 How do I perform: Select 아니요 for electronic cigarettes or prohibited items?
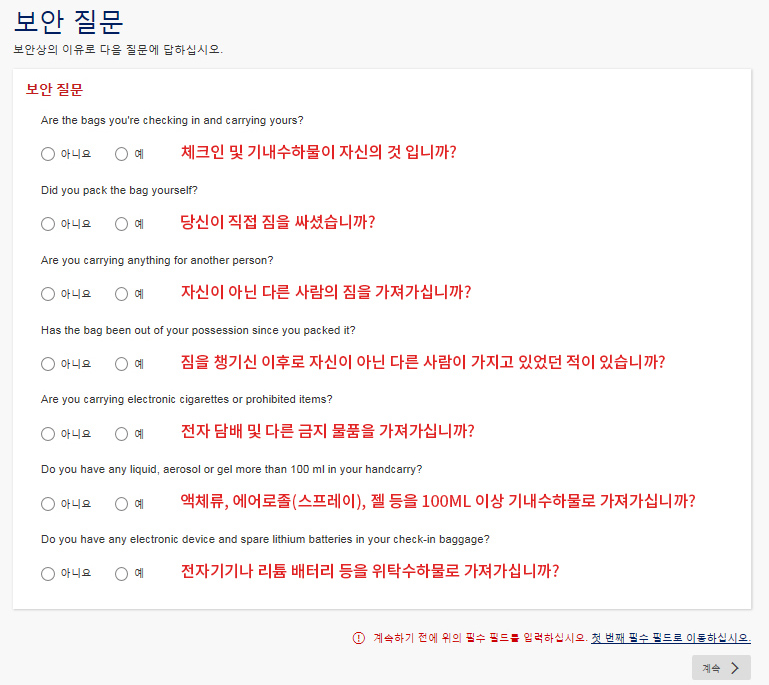coord(48,434)
